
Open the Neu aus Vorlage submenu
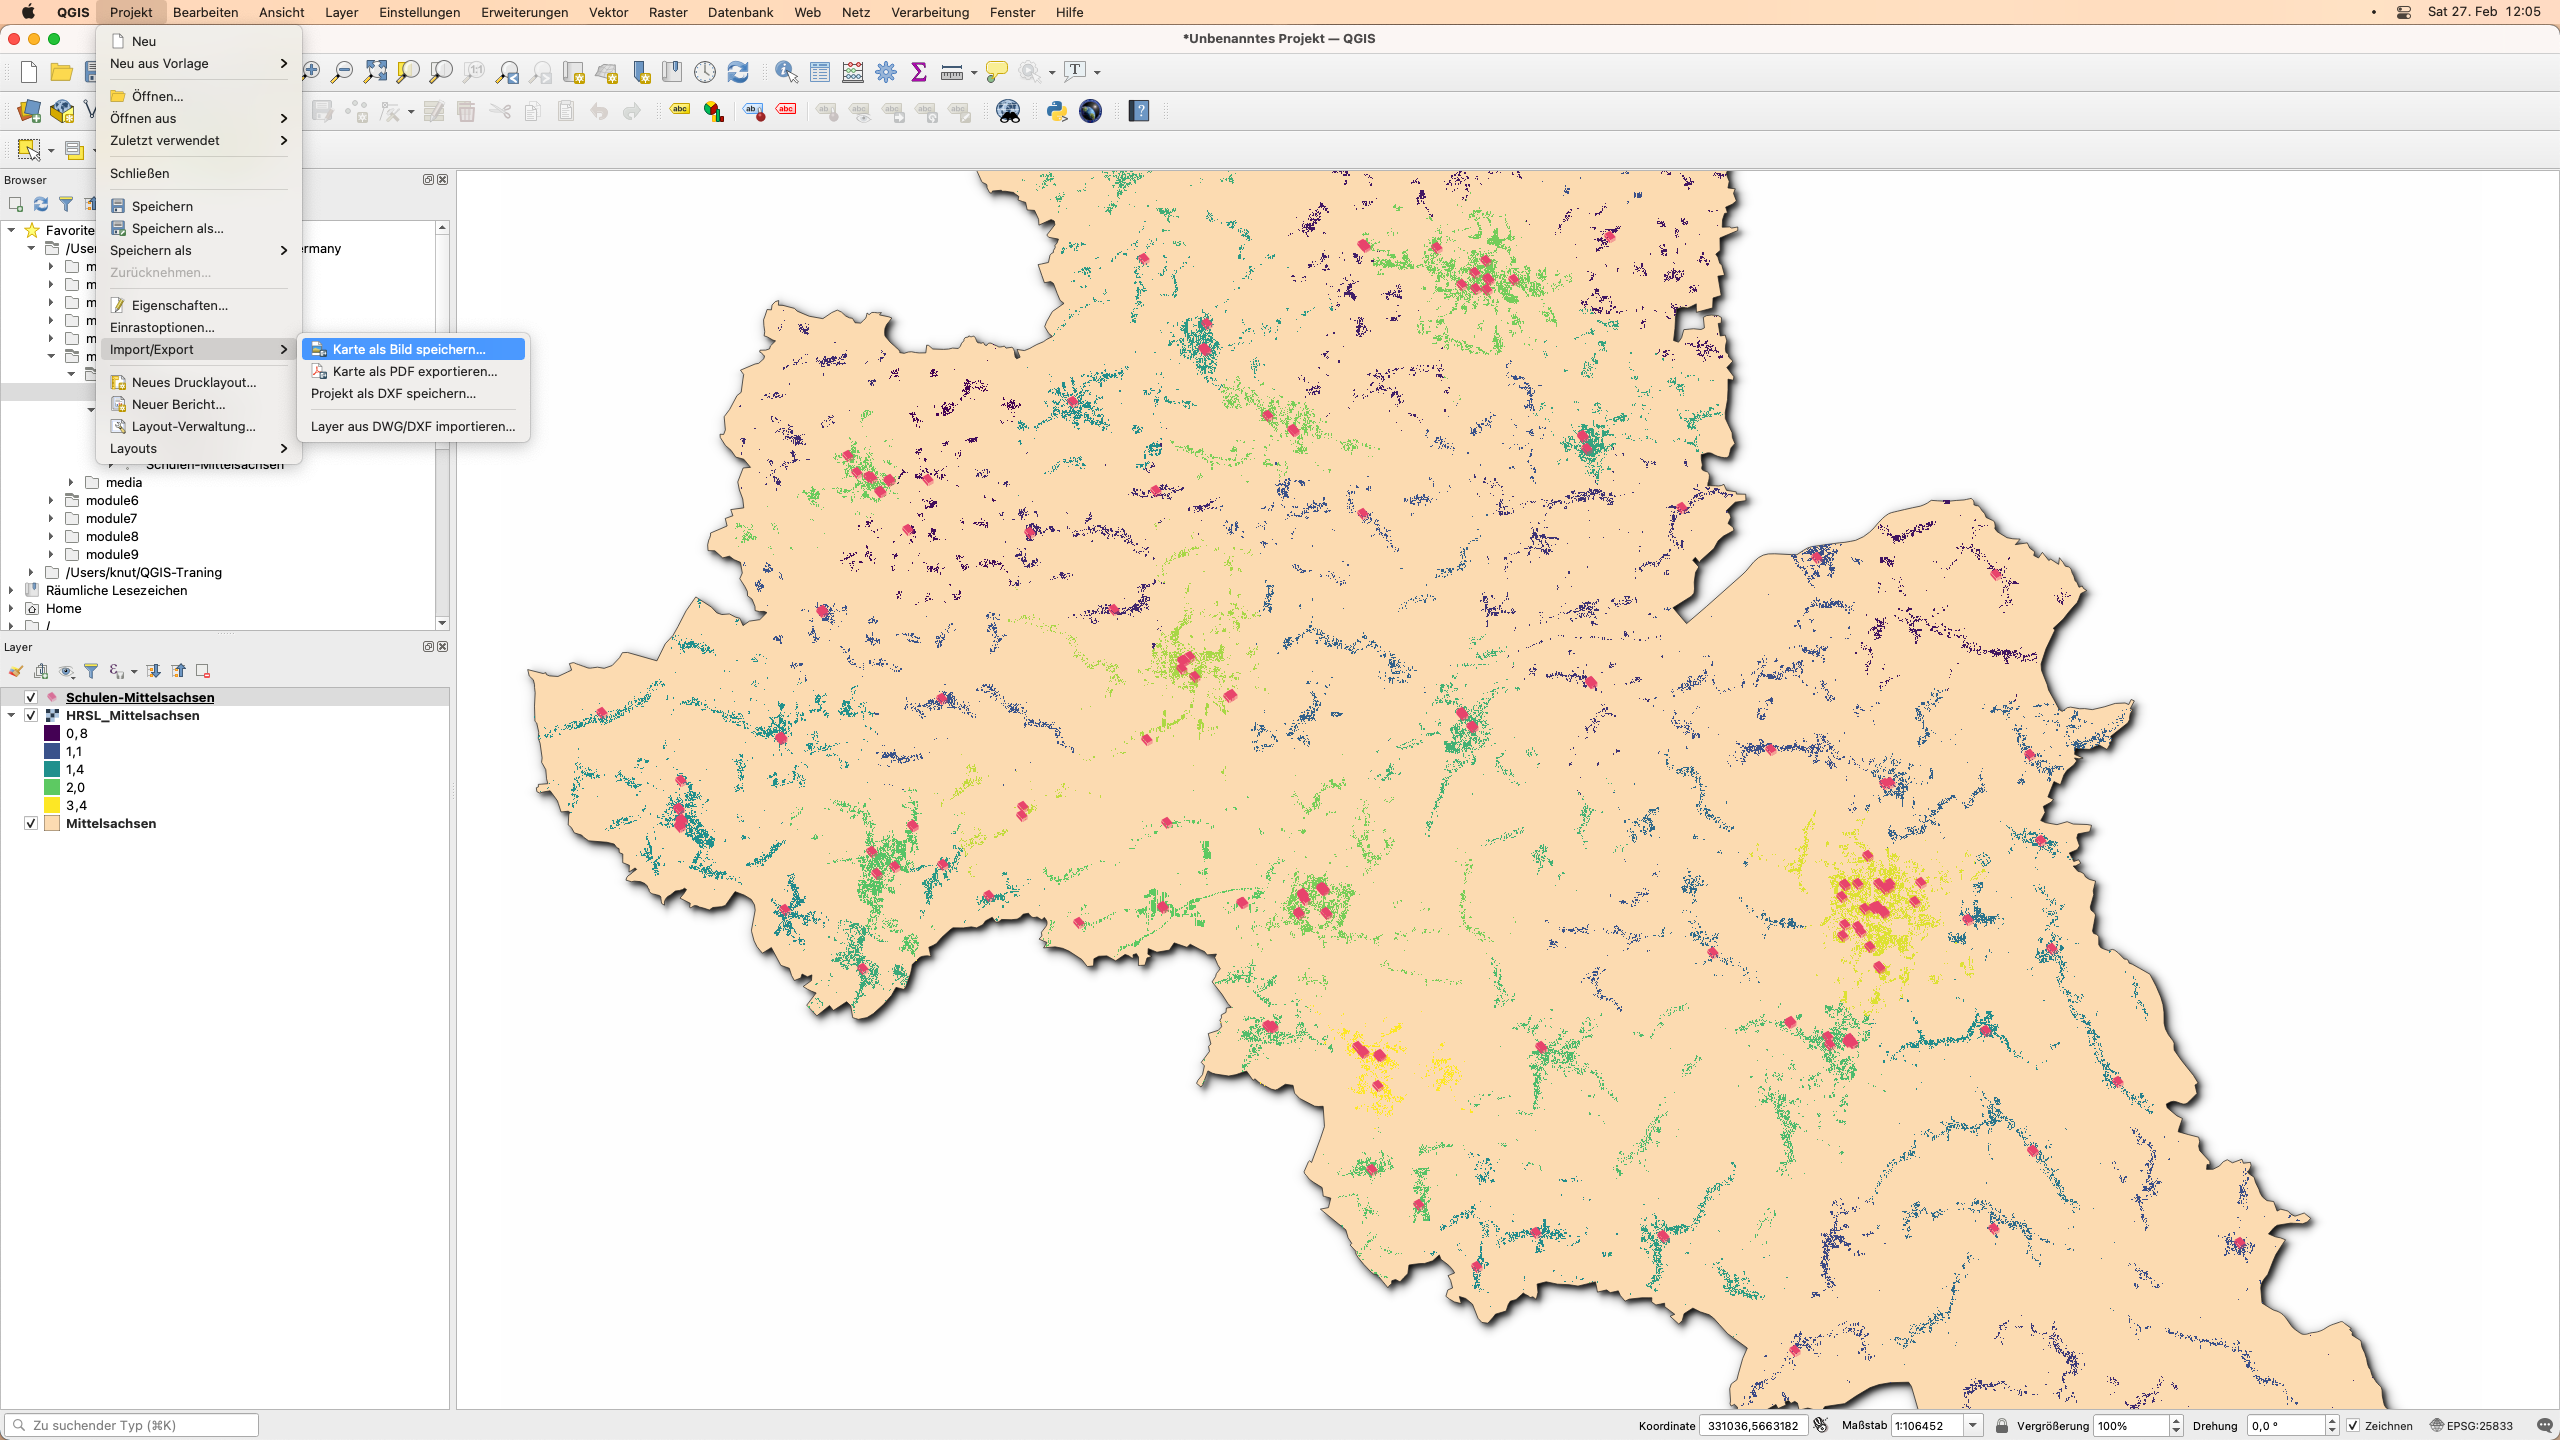click(x=198, y=63)
